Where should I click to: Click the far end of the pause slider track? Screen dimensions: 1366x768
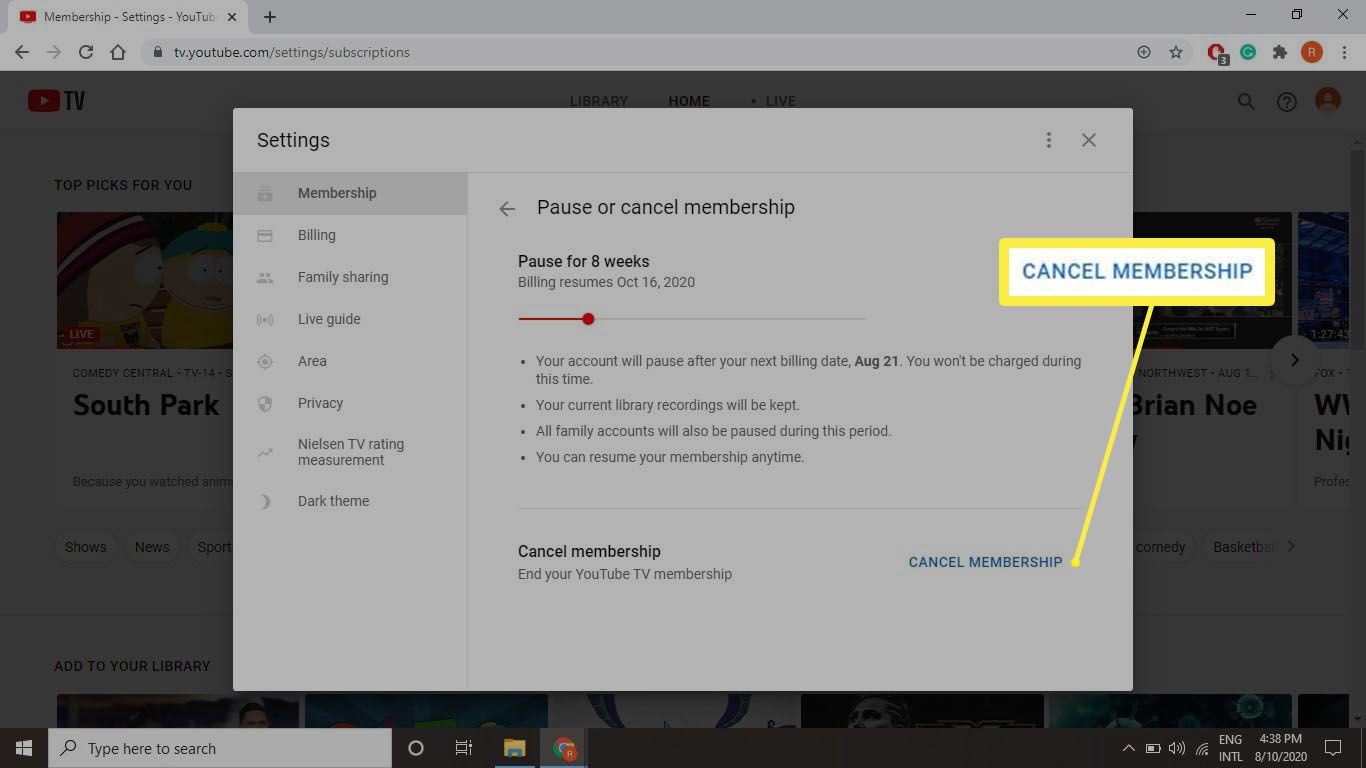(863, 319)
